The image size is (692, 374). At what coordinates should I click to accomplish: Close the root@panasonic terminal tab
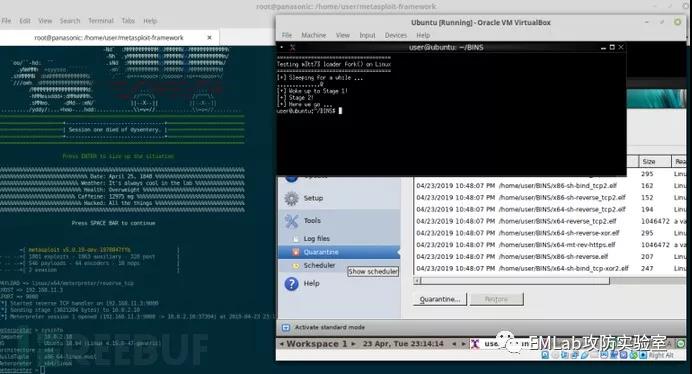click(x=210, y=38)
